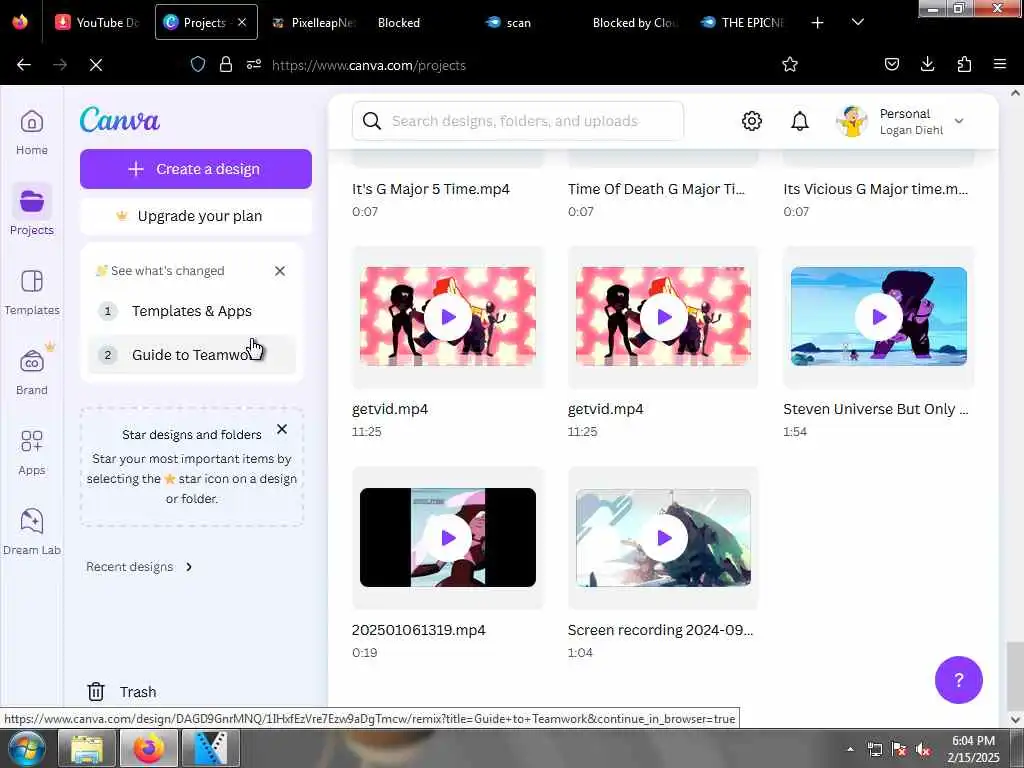This screenshot has width=1024, height=768.
Task: Click the taskbar clock showing 6:04 PM
Action: pyautogui.click(x=973, y=749)
